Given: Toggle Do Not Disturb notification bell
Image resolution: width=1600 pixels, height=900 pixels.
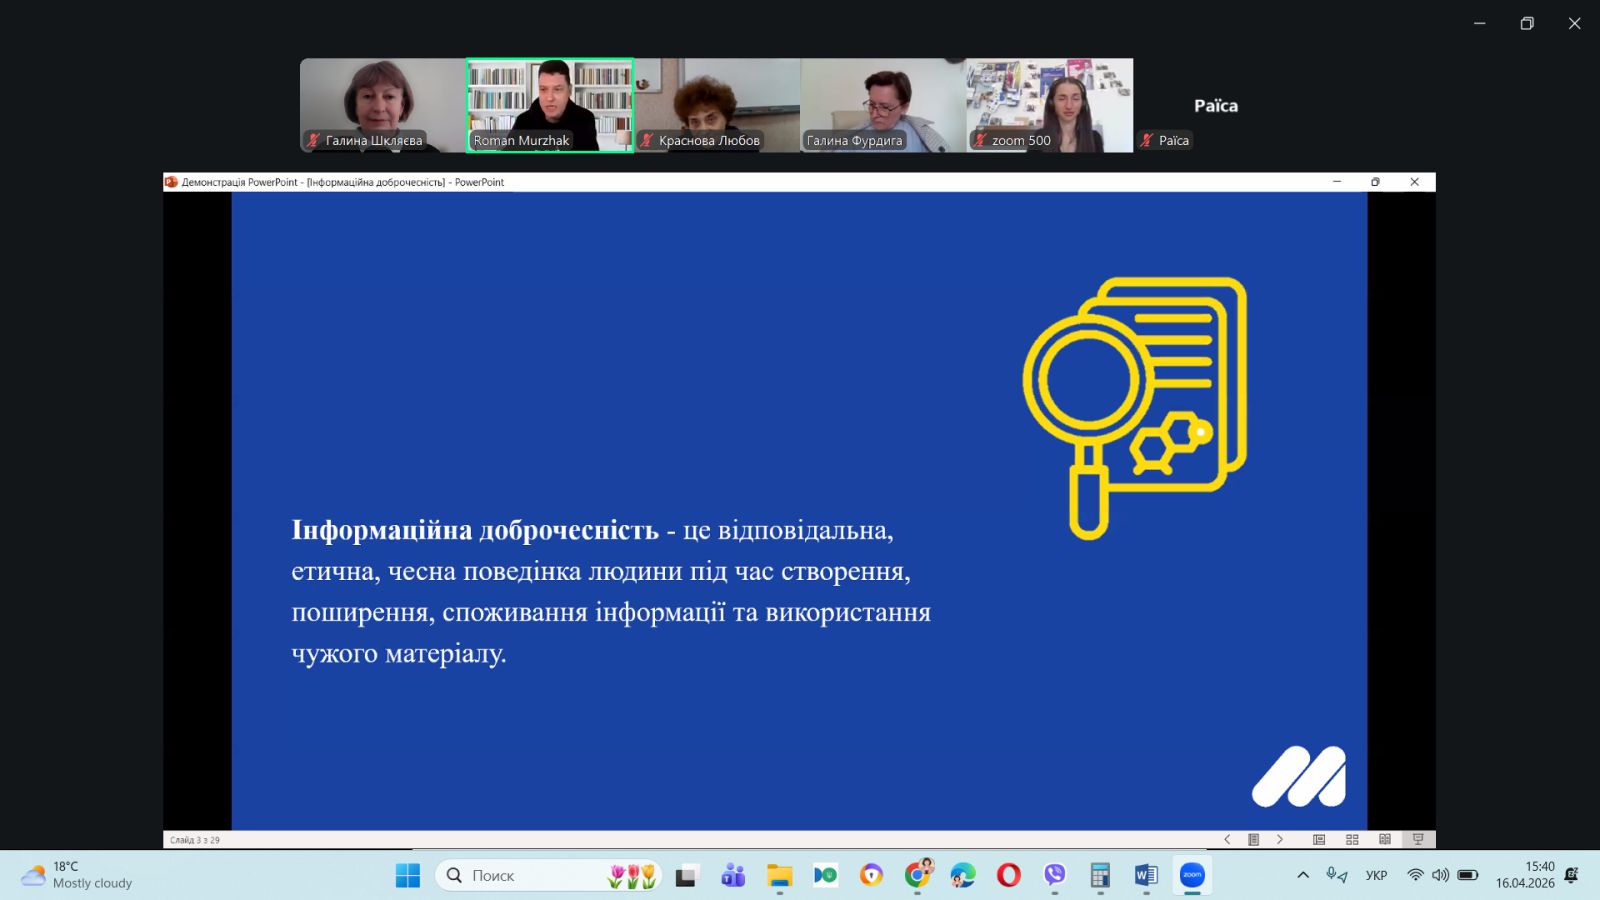Looking at the screenshot, I should (1571, 875).
